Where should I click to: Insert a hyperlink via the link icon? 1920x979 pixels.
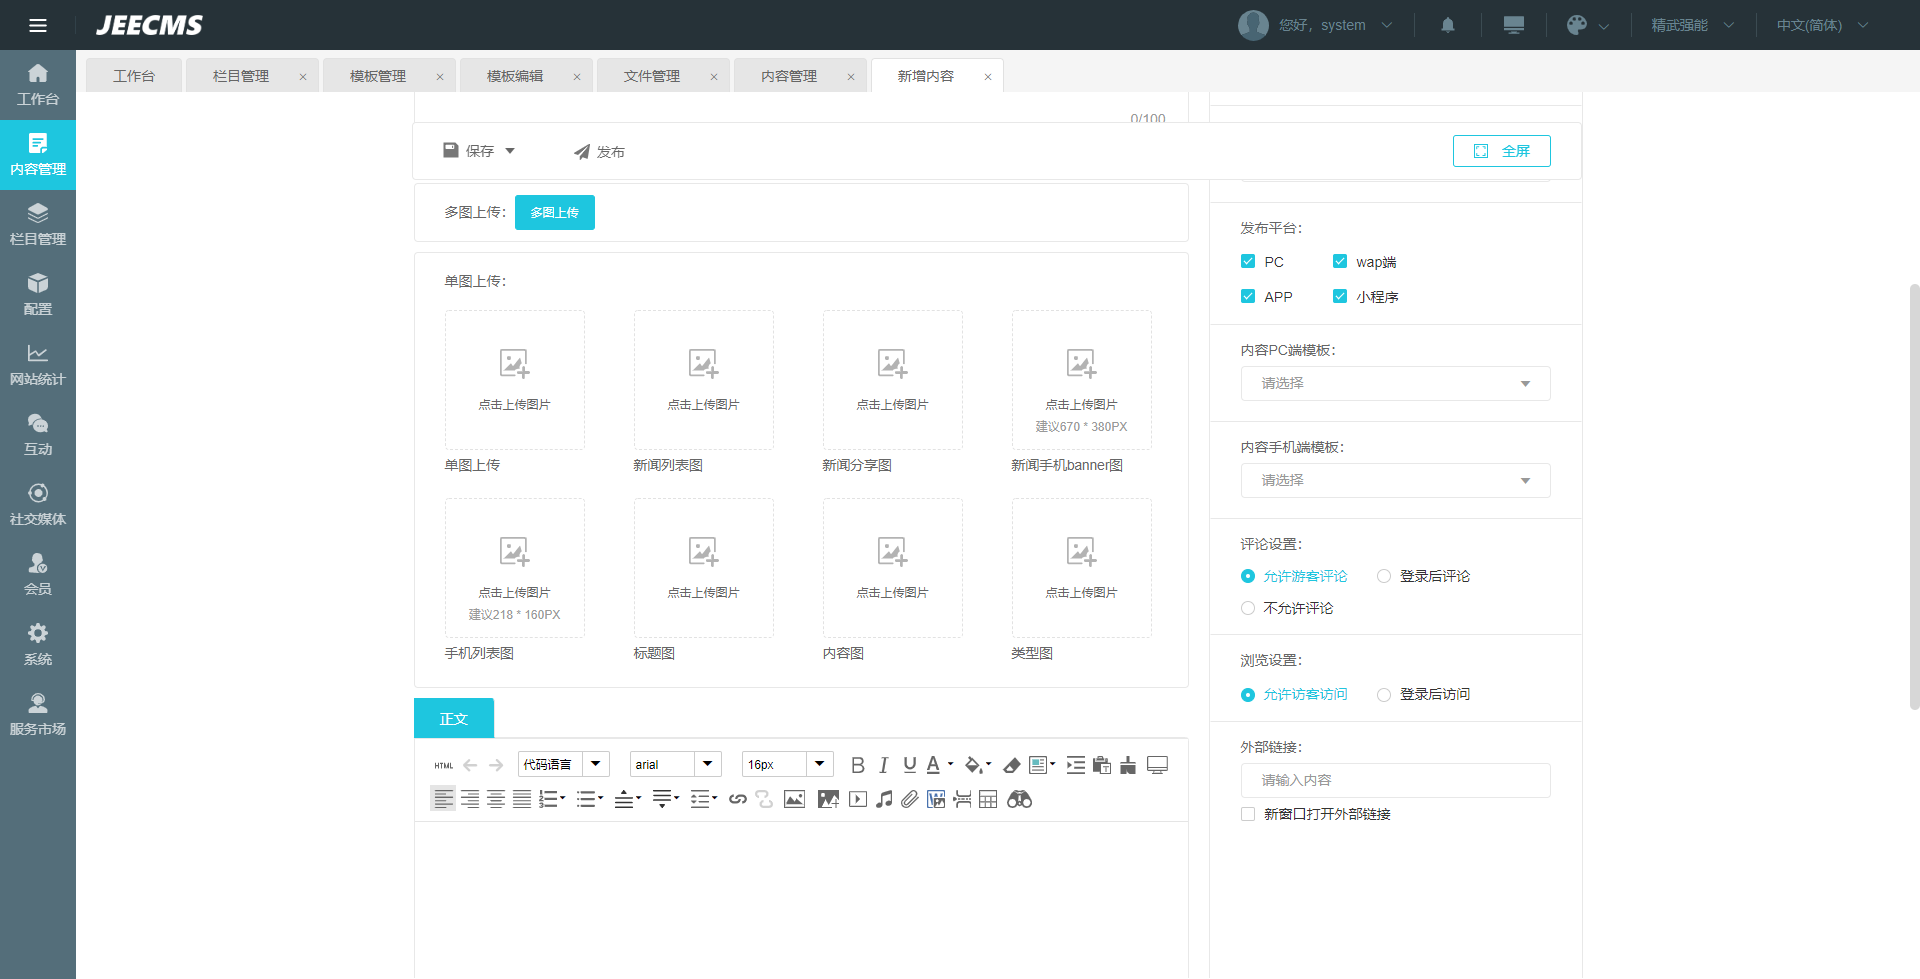point(738,799)
